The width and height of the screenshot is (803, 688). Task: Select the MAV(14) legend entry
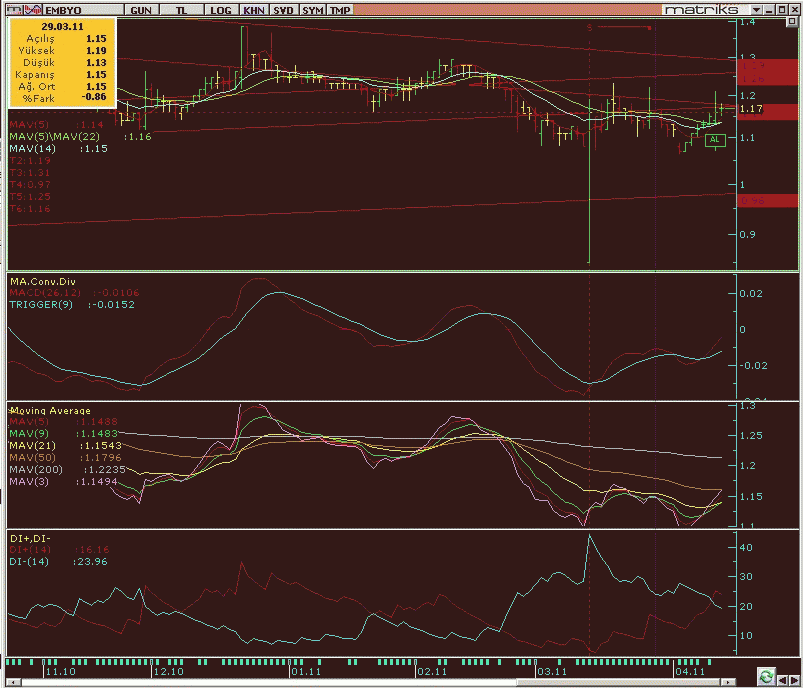point(58,149)
